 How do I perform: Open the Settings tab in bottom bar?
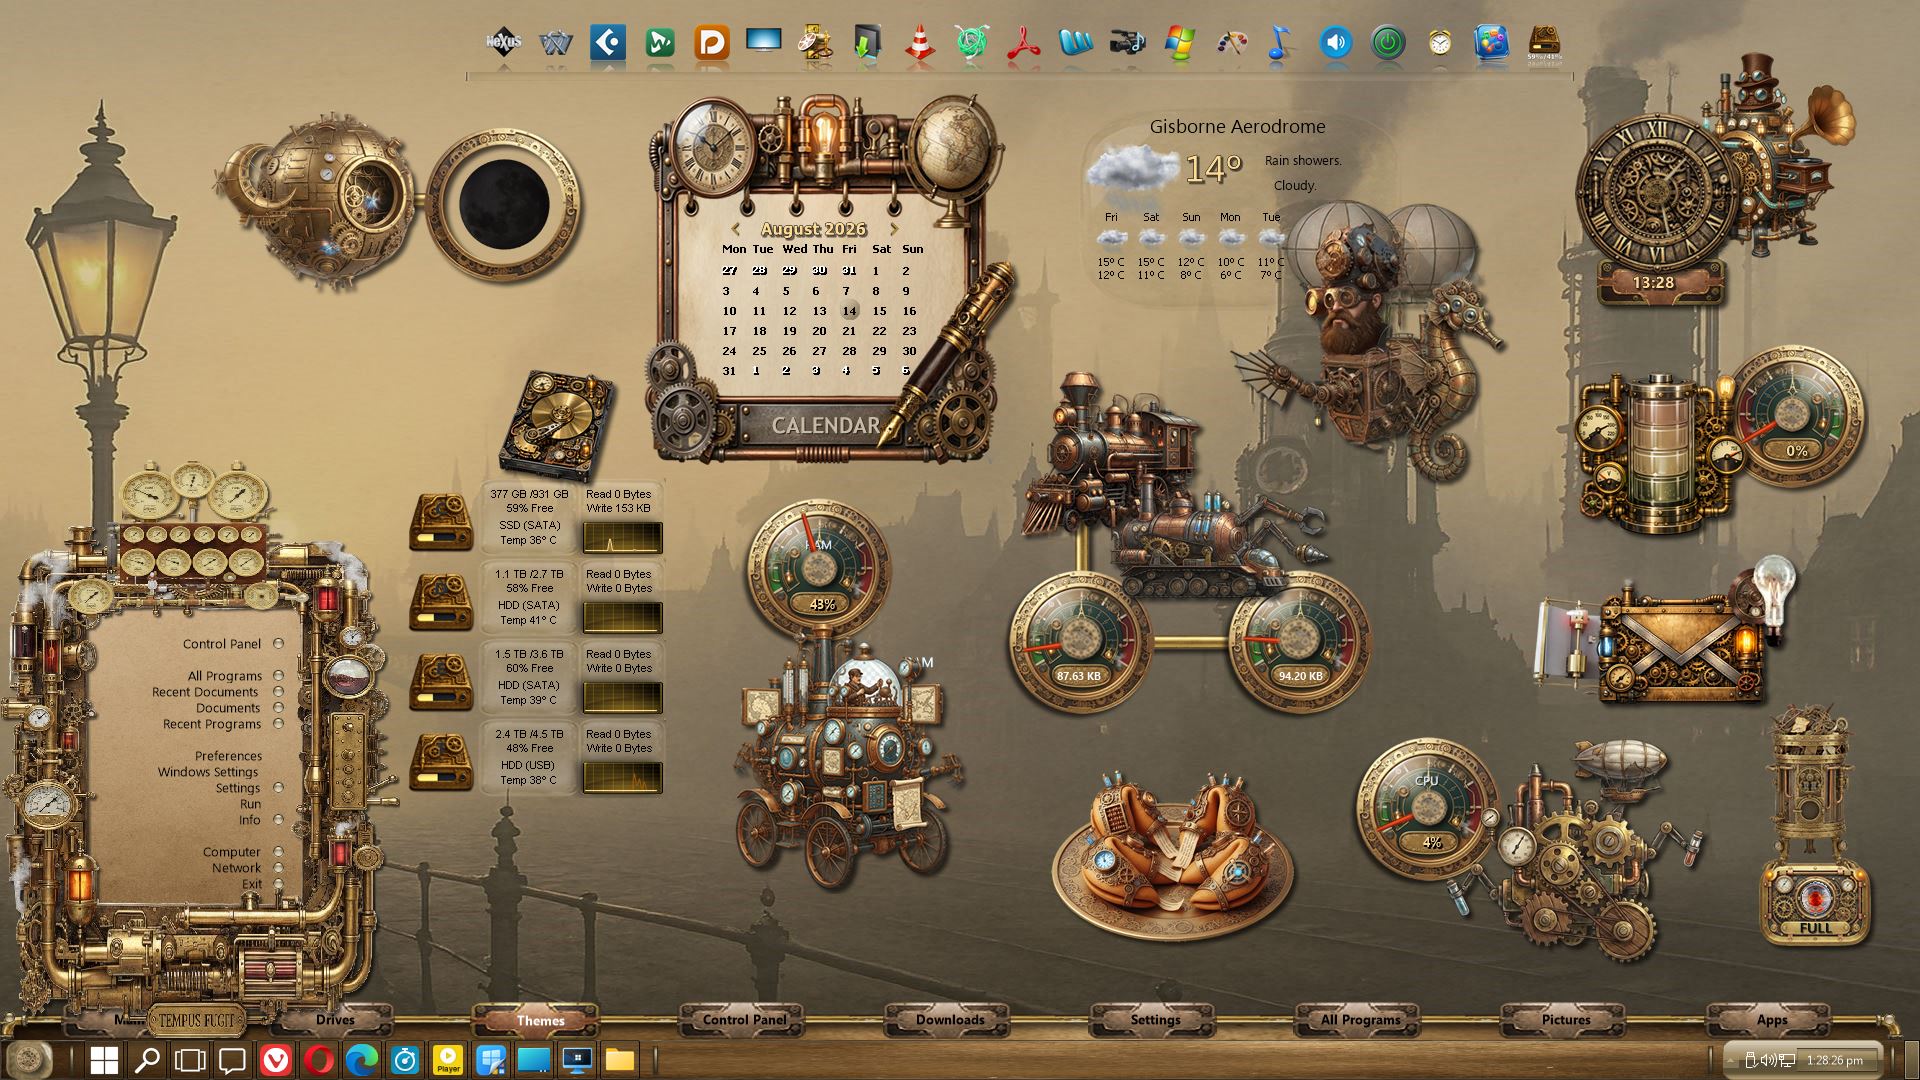[1155, 1020]
